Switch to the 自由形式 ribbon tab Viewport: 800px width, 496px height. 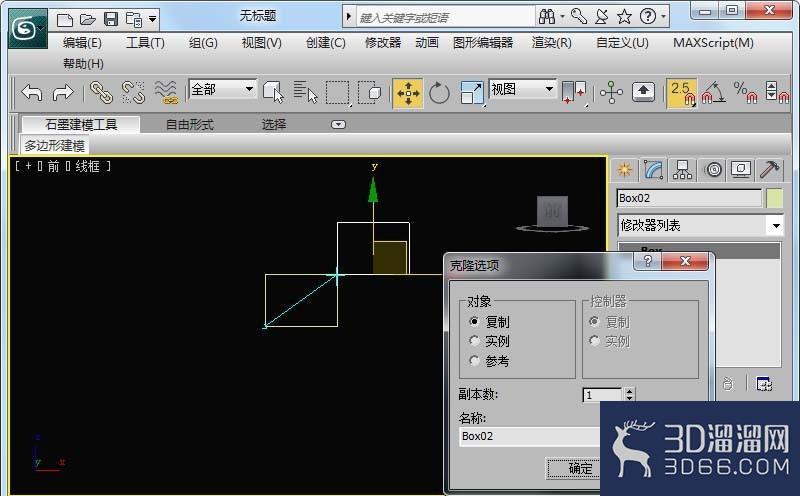(x=190, y=125)
